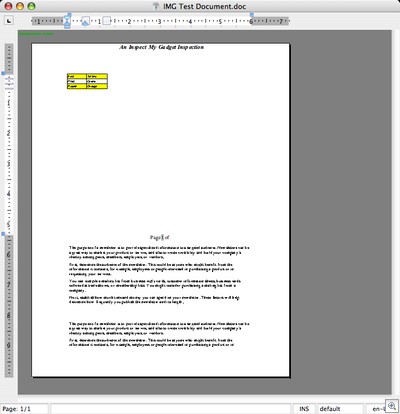Open the language field in status bar
This screenshot has height=414, width=400.
pyautogui.click(x=375, y=409)
